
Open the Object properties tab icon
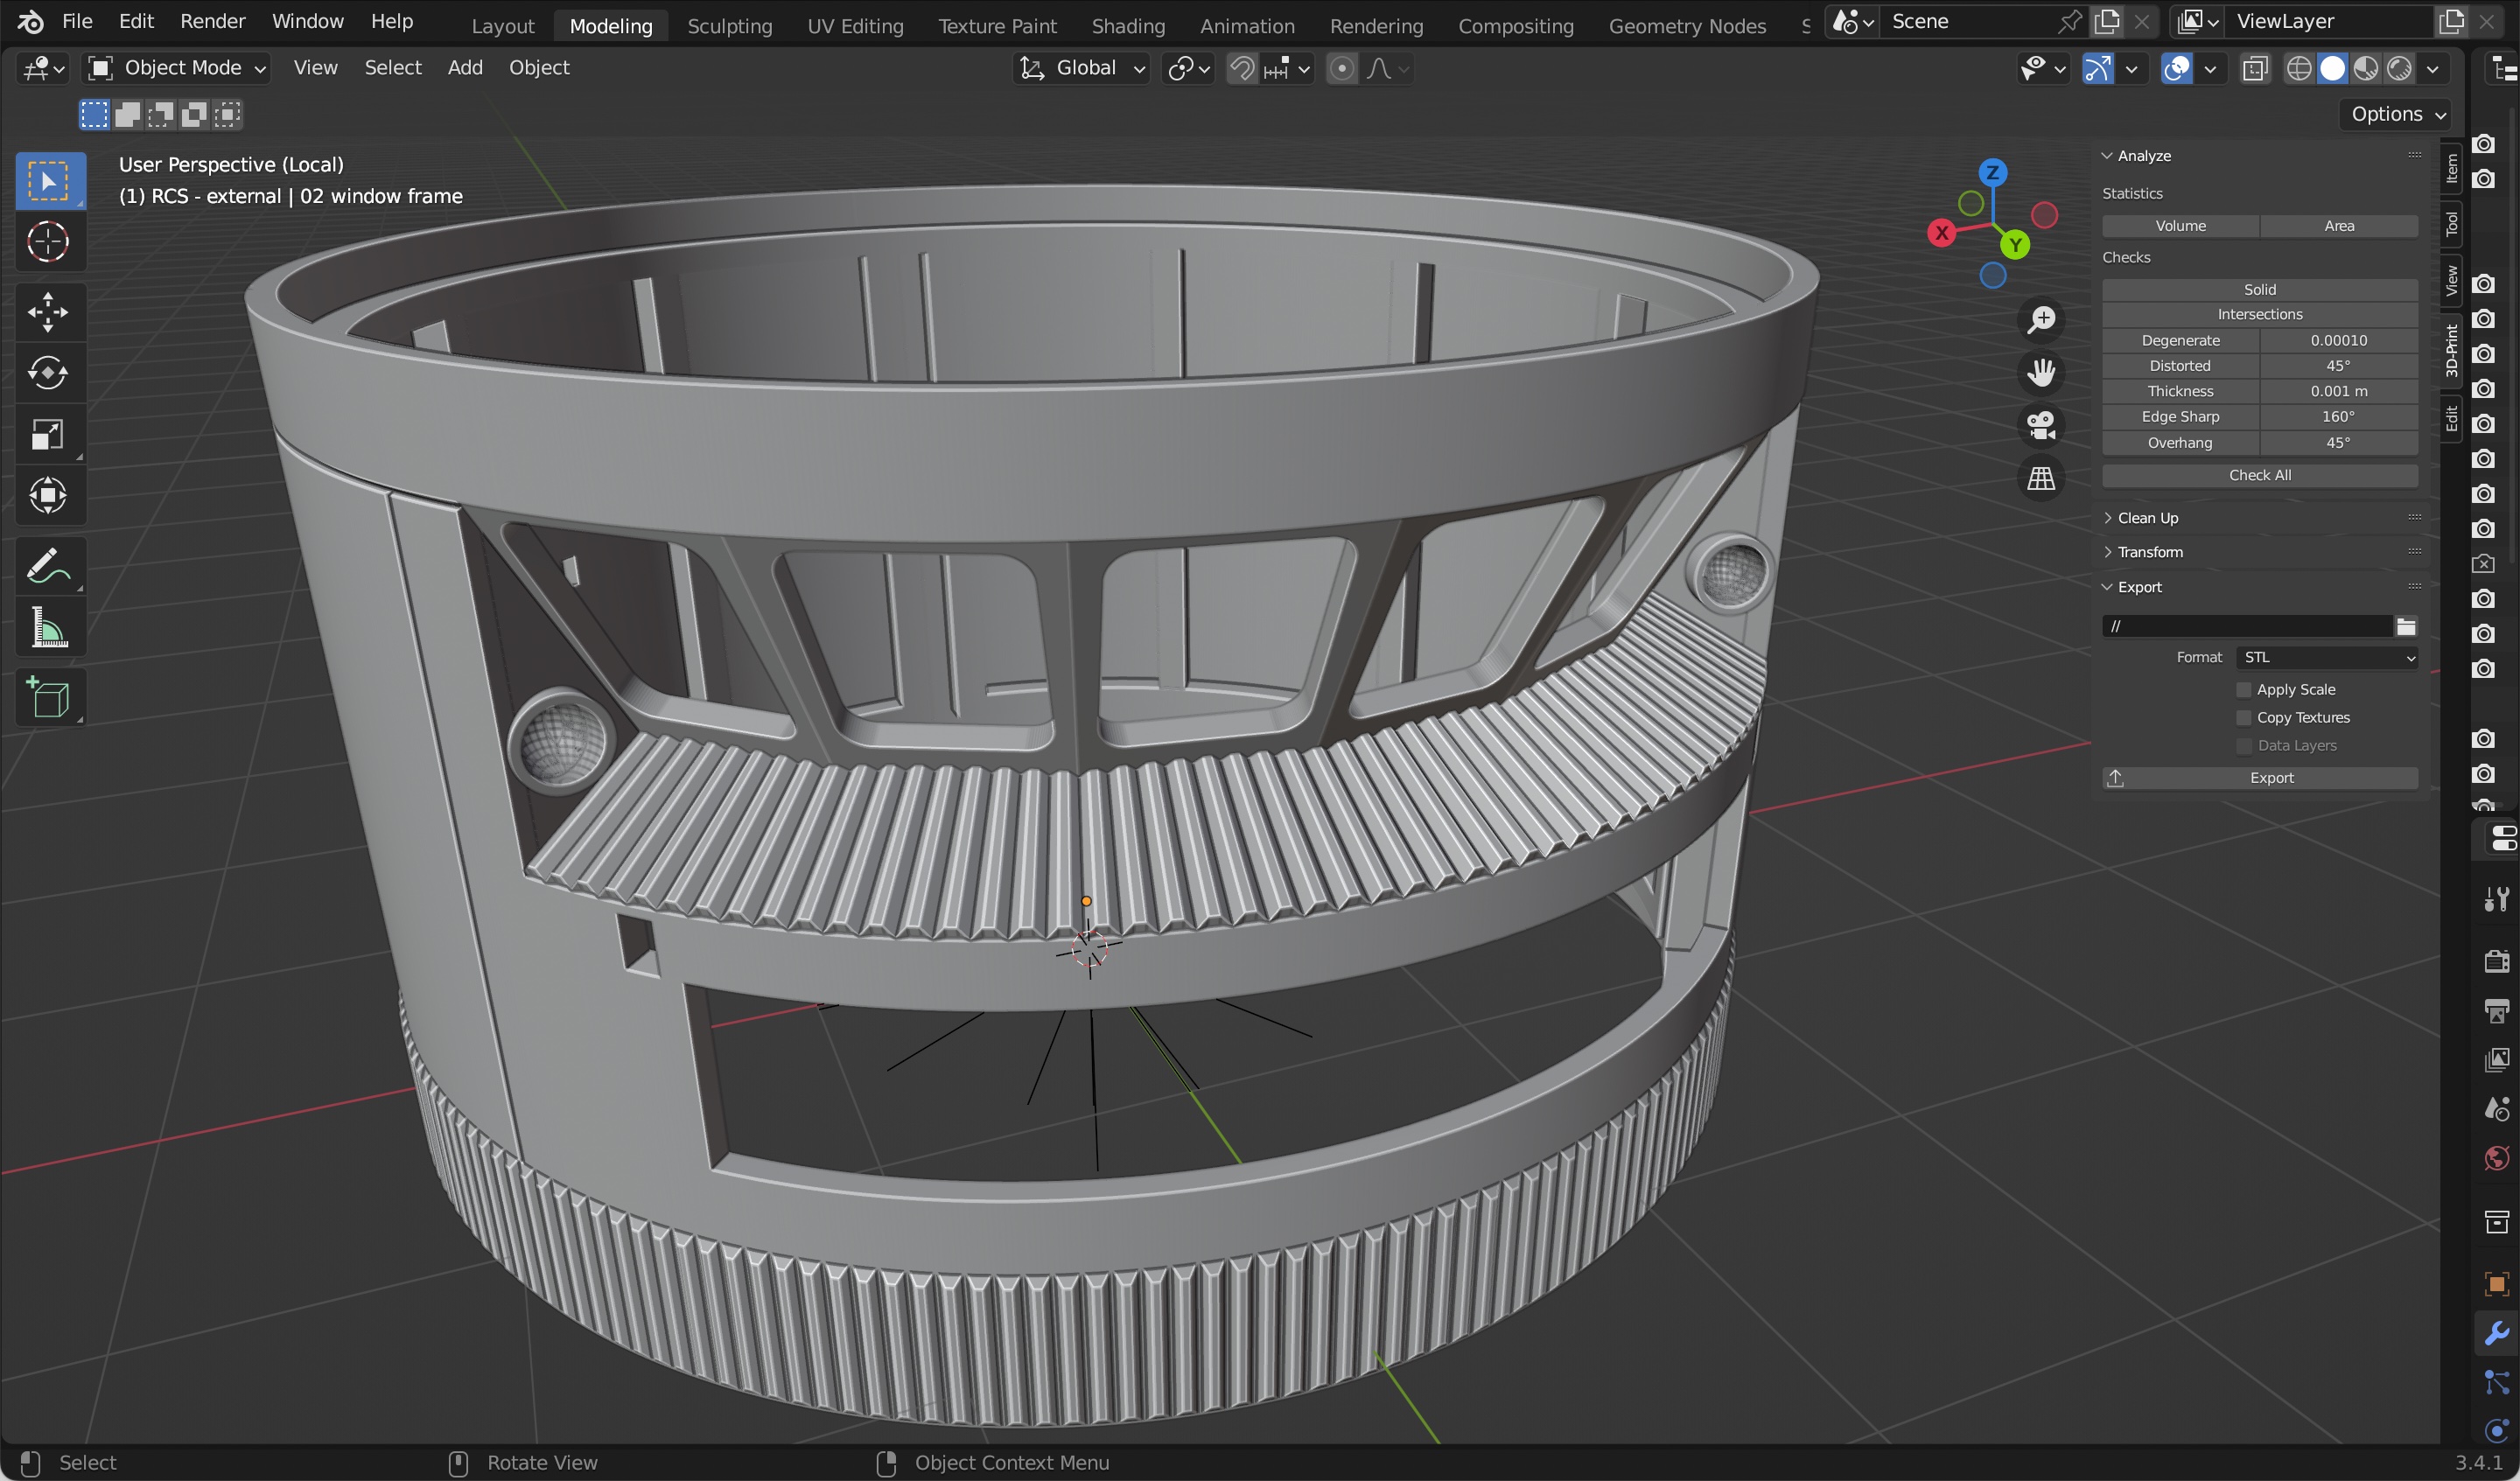point(2496,1284)
